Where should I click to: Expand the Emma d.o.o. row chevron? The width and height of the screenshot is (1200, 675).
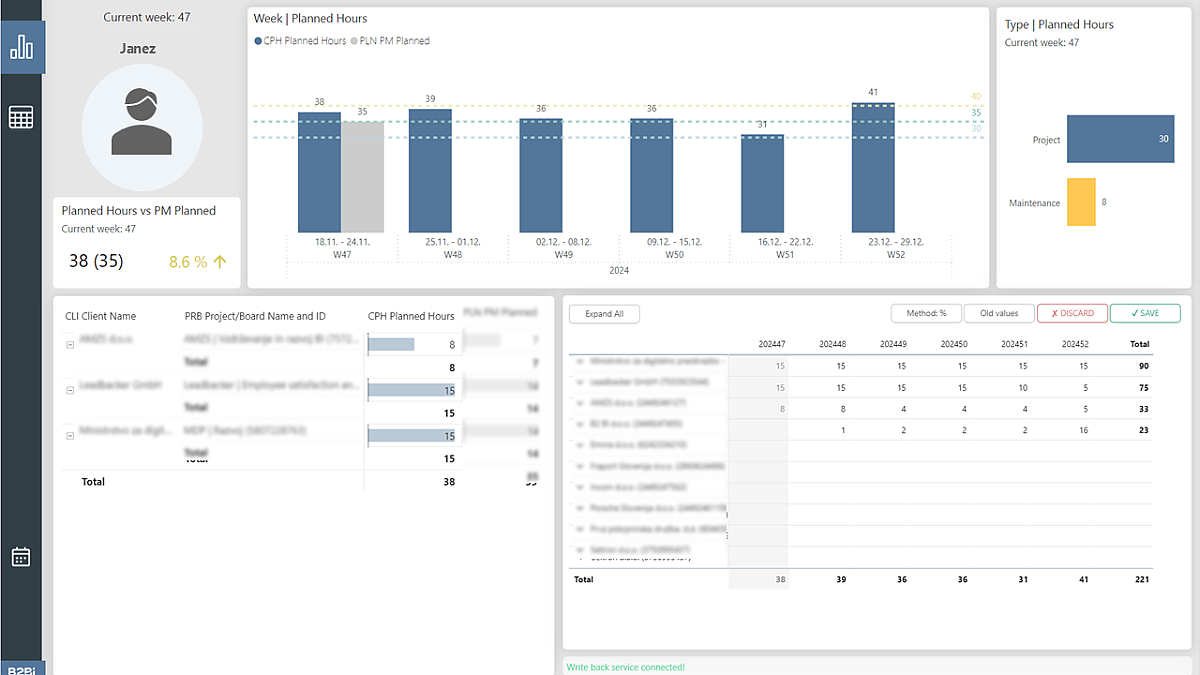point(581,447)
